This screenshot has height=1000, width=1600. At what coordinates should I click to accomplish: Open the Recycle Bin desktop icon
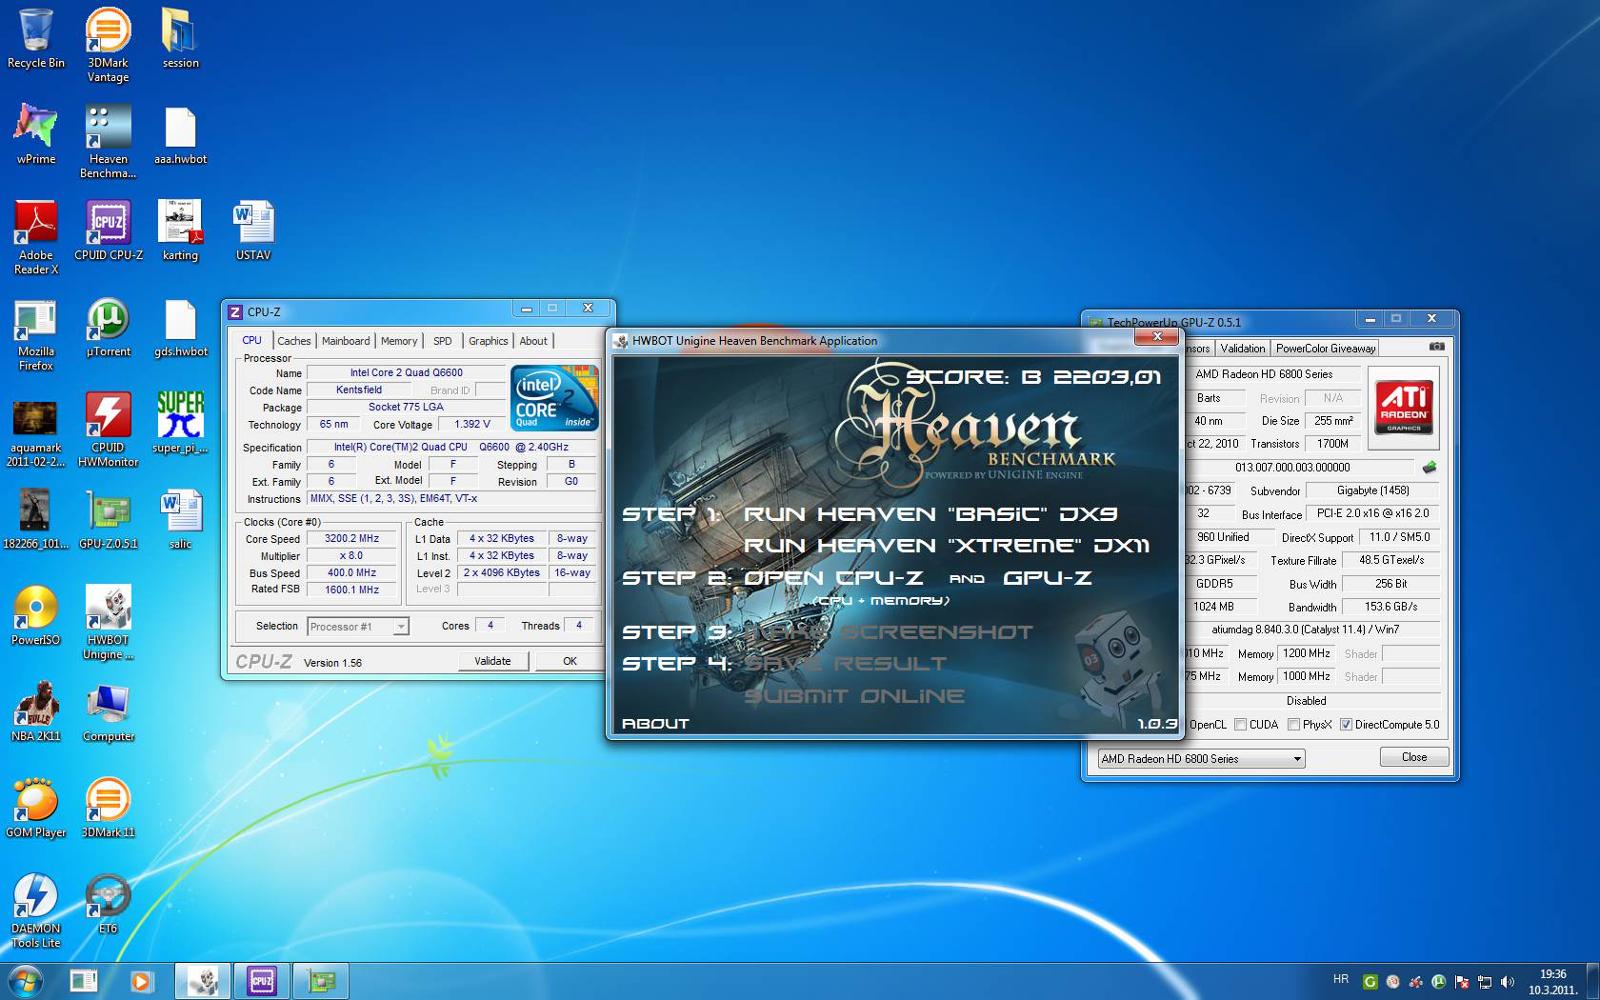coord(36,40)
